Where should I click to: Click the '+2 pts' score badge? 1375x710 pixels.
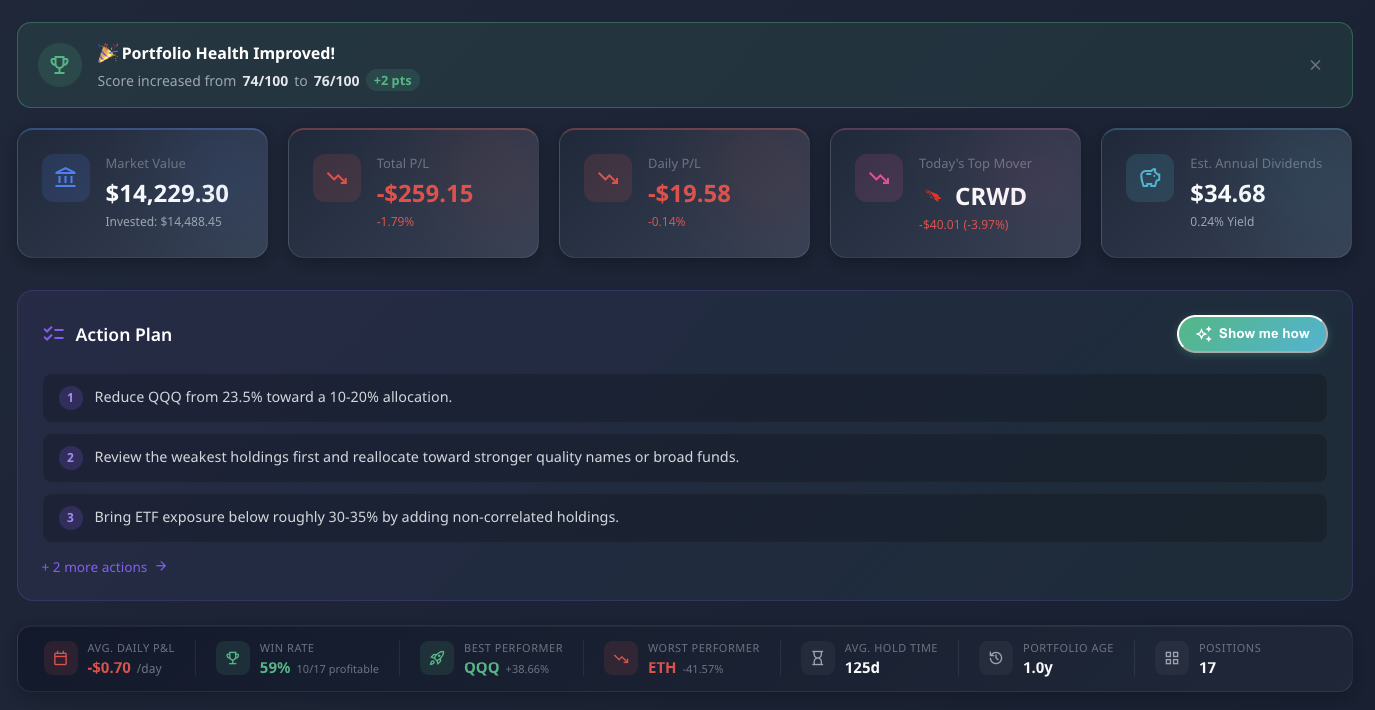(393, 81)
